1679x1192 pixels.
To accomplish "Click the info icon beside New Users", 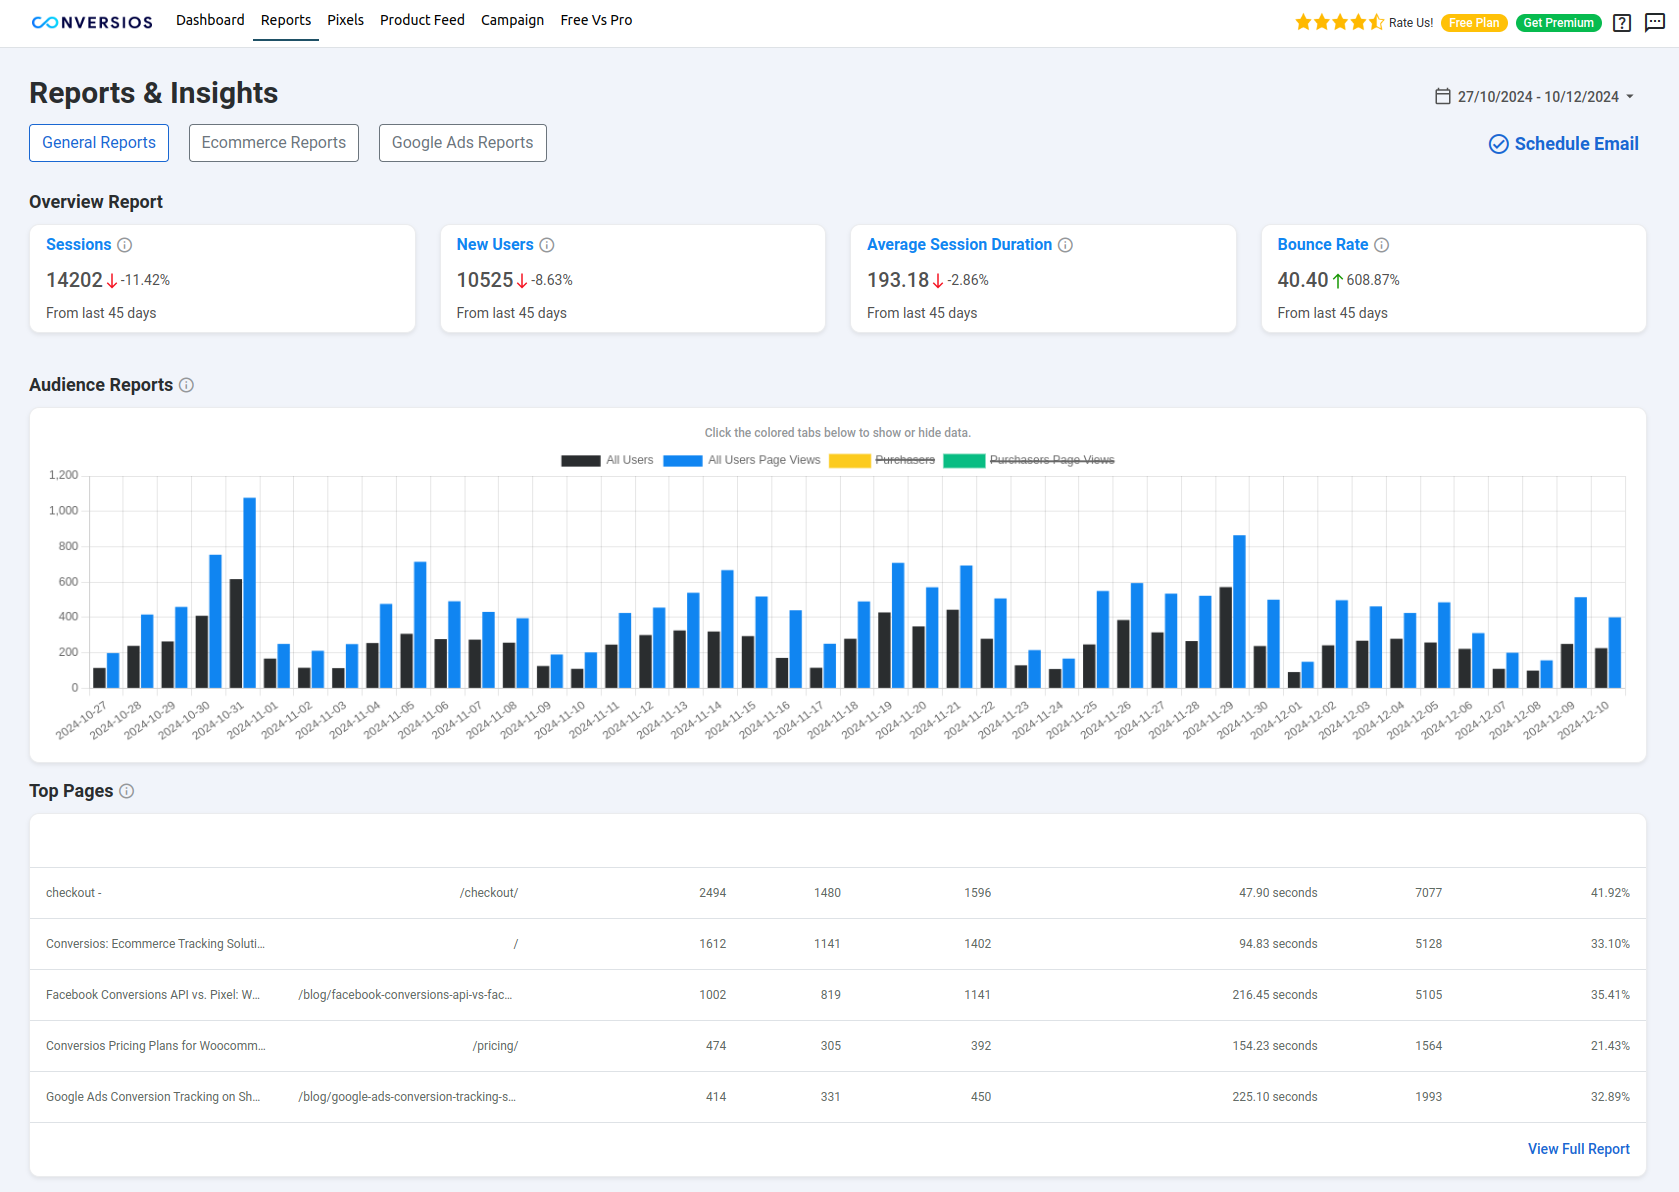I will tap(547, 244).
